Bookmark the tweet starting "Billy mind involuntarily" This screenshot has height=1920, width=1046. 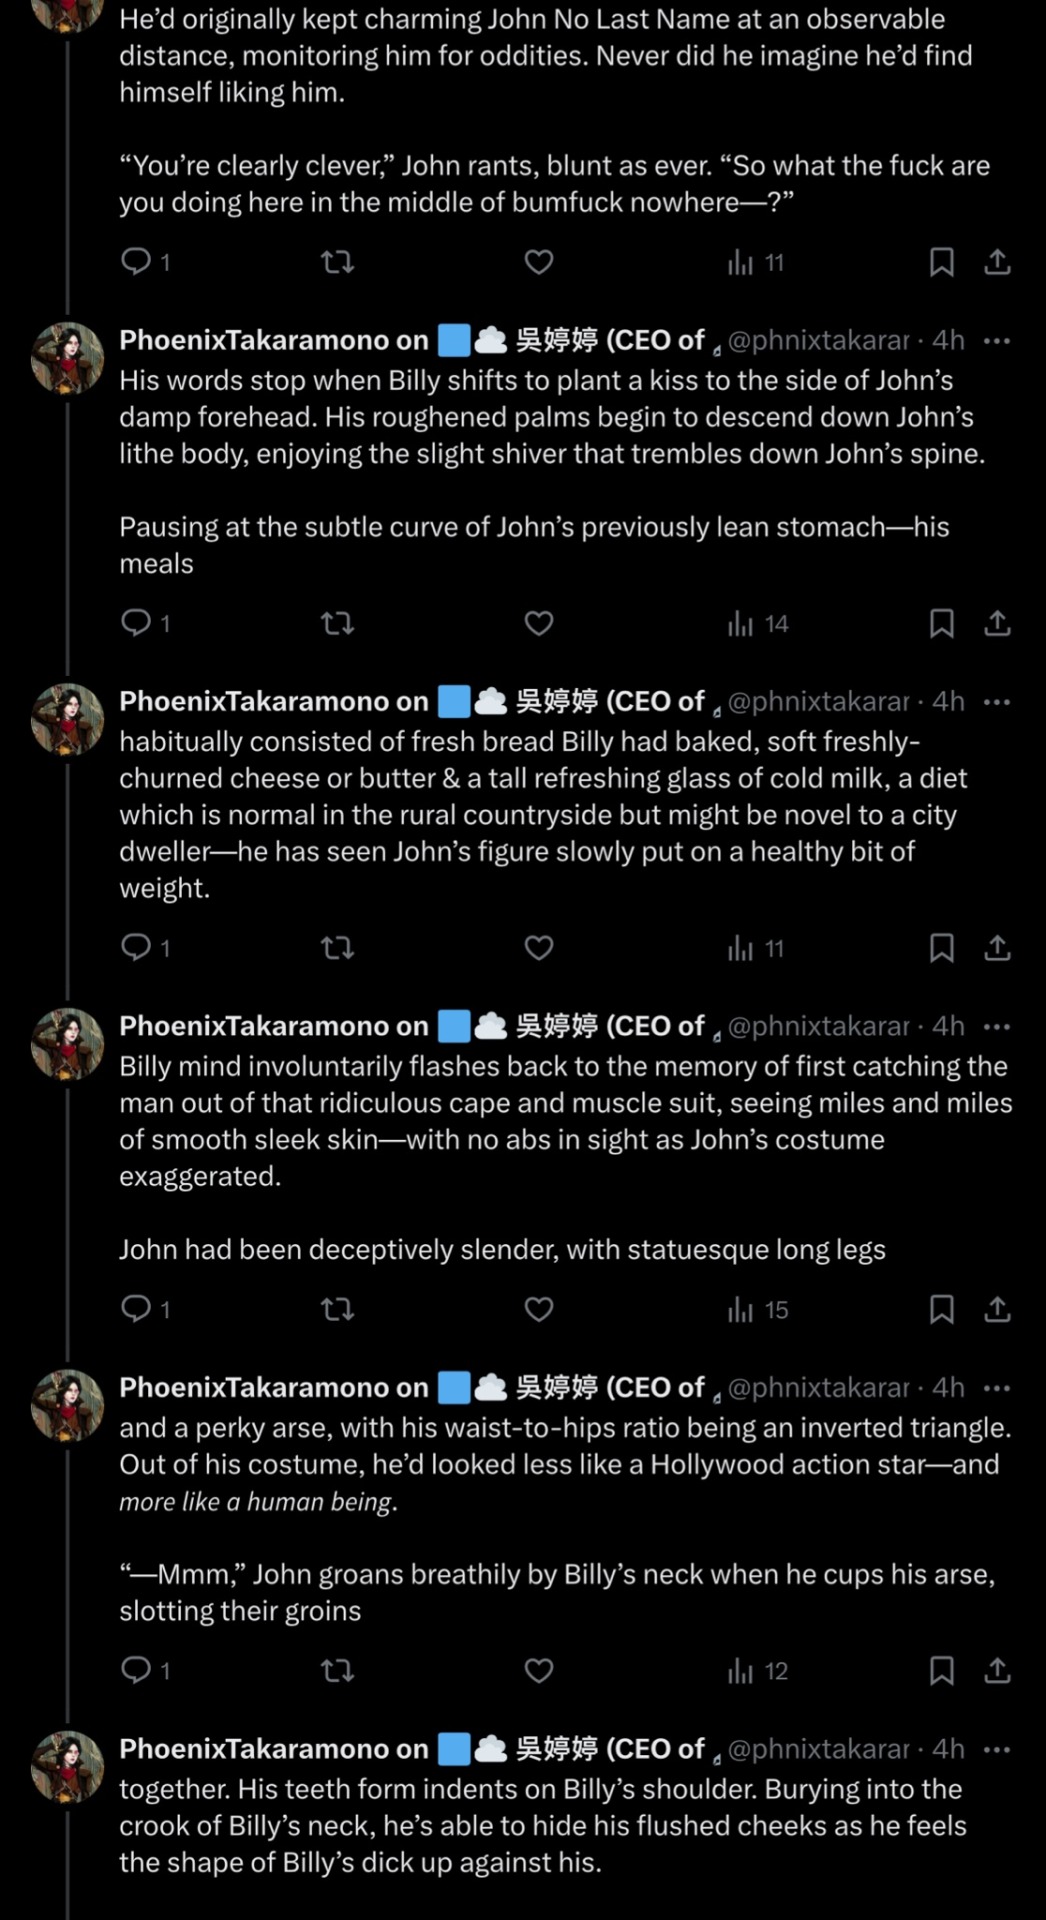(941, 1309)
